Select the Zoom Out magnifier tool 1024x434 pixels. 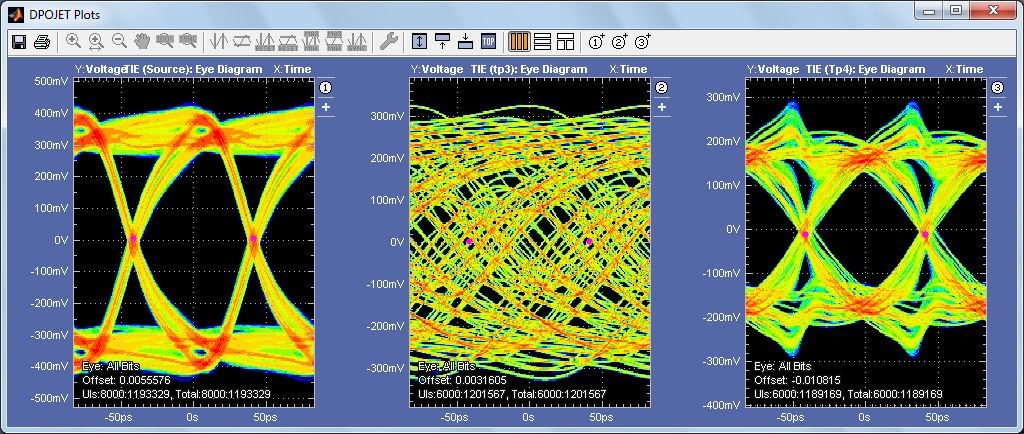(x=119, y=42)
